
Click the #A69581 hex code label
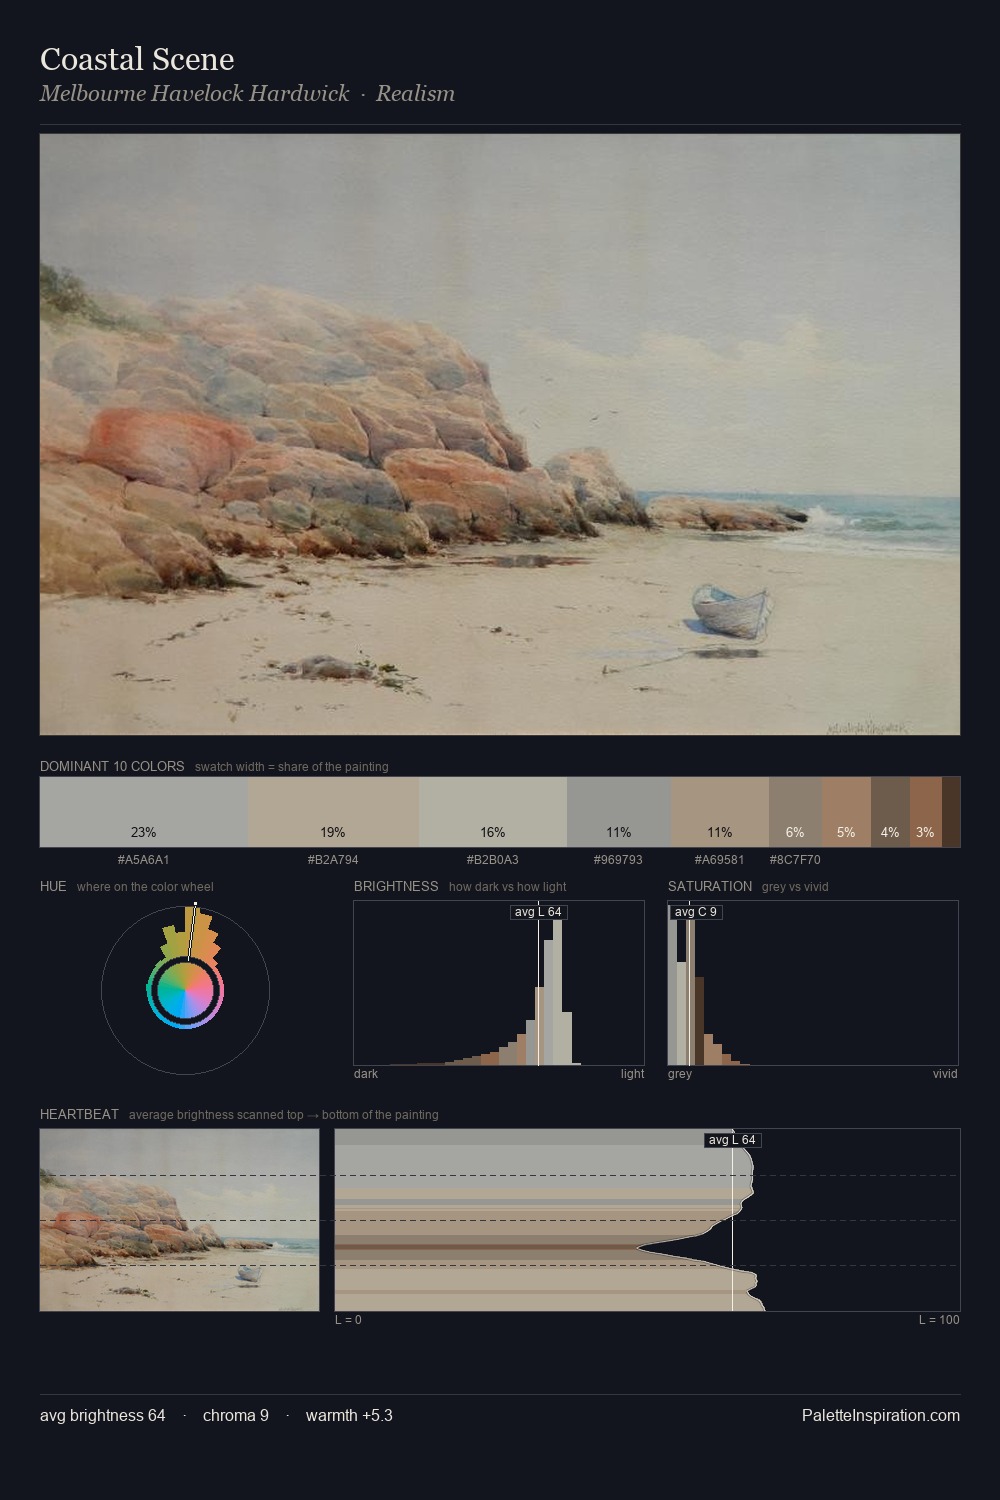[719, 860]
